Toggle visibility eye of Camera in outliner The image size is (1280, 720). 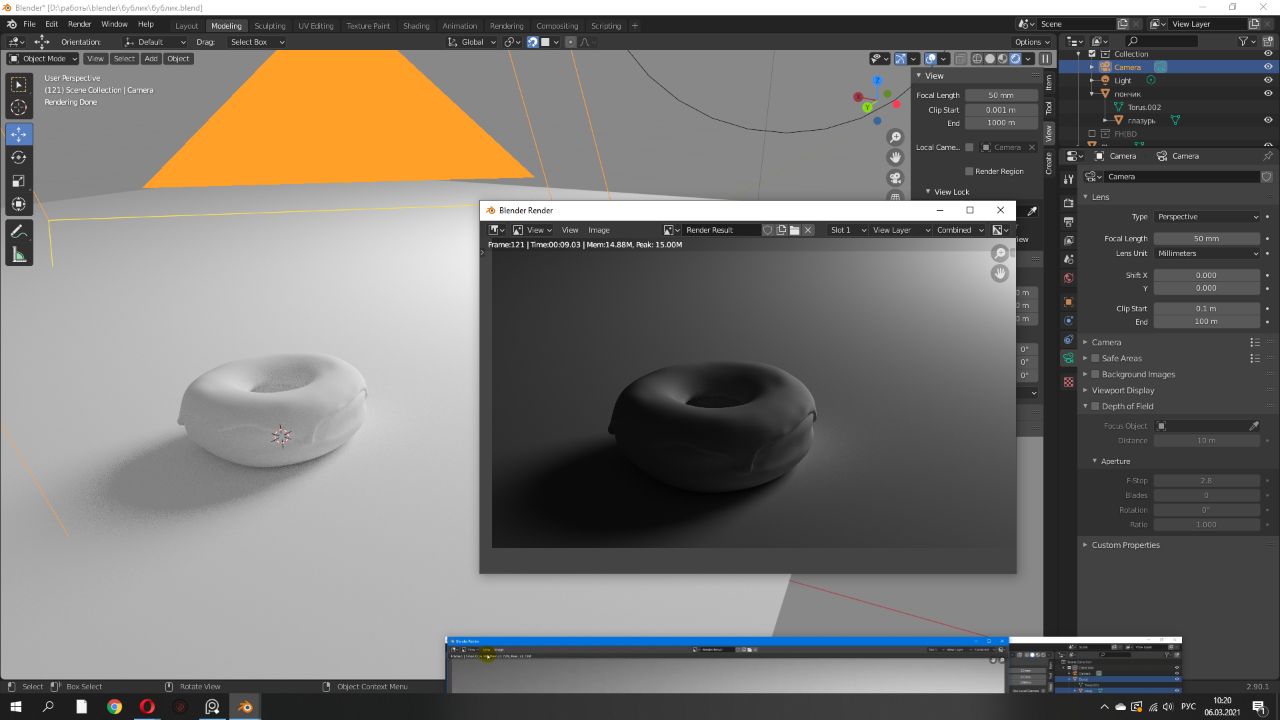coord(1268,67)
